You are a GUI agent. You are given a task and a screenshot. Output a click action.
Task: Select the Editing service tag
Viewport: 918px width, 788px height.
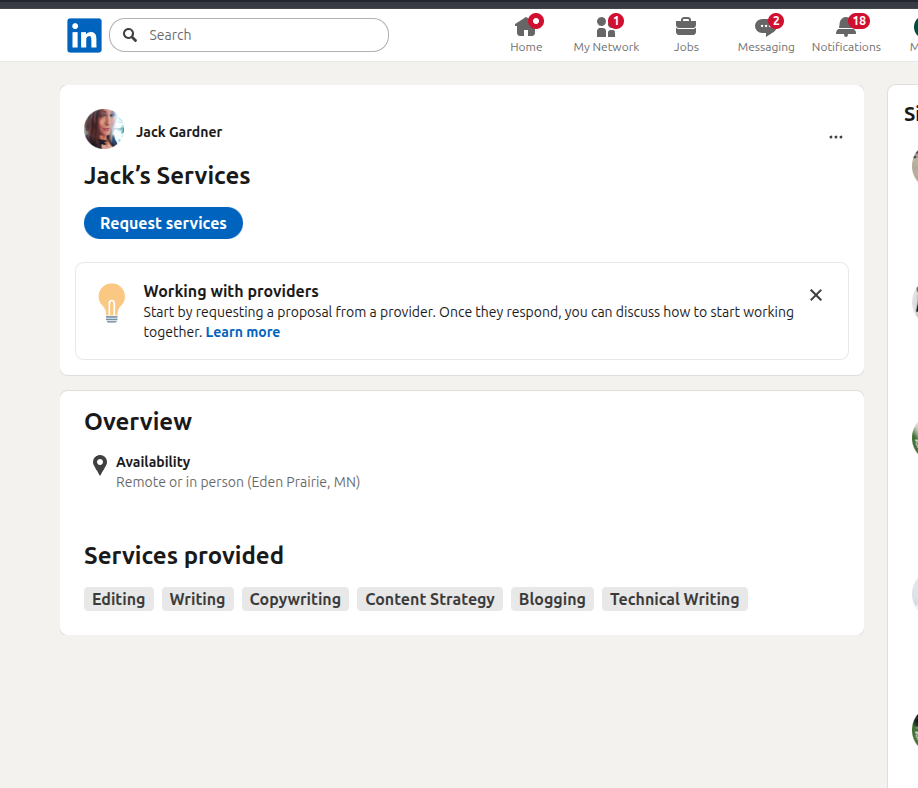[x=119, y=599]
